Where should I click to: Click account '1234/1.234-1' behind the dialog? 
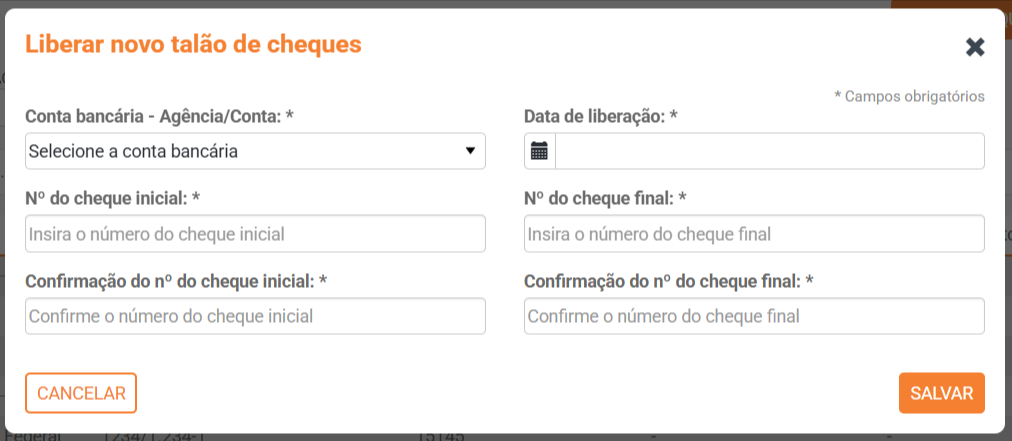coord(155,436)
